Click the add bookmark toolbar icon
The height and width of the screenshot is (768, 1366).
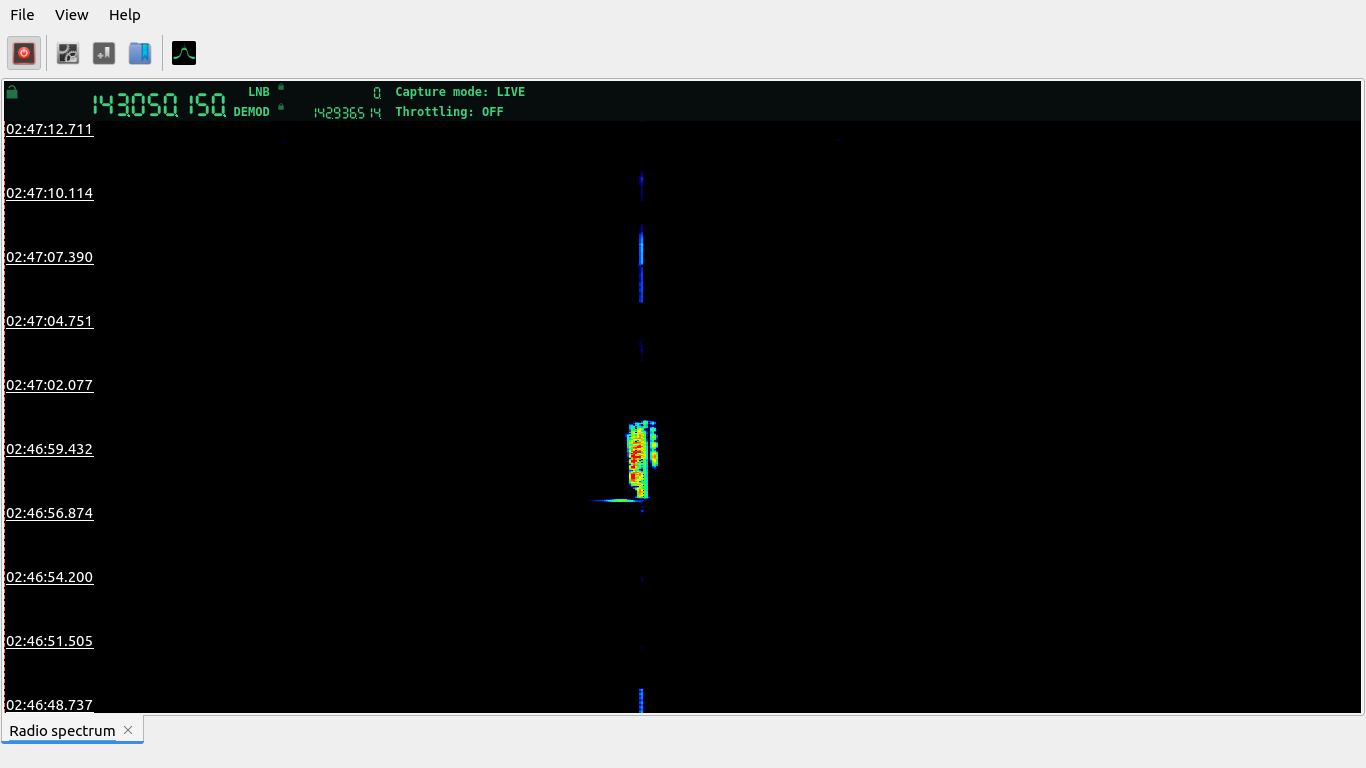104,53
